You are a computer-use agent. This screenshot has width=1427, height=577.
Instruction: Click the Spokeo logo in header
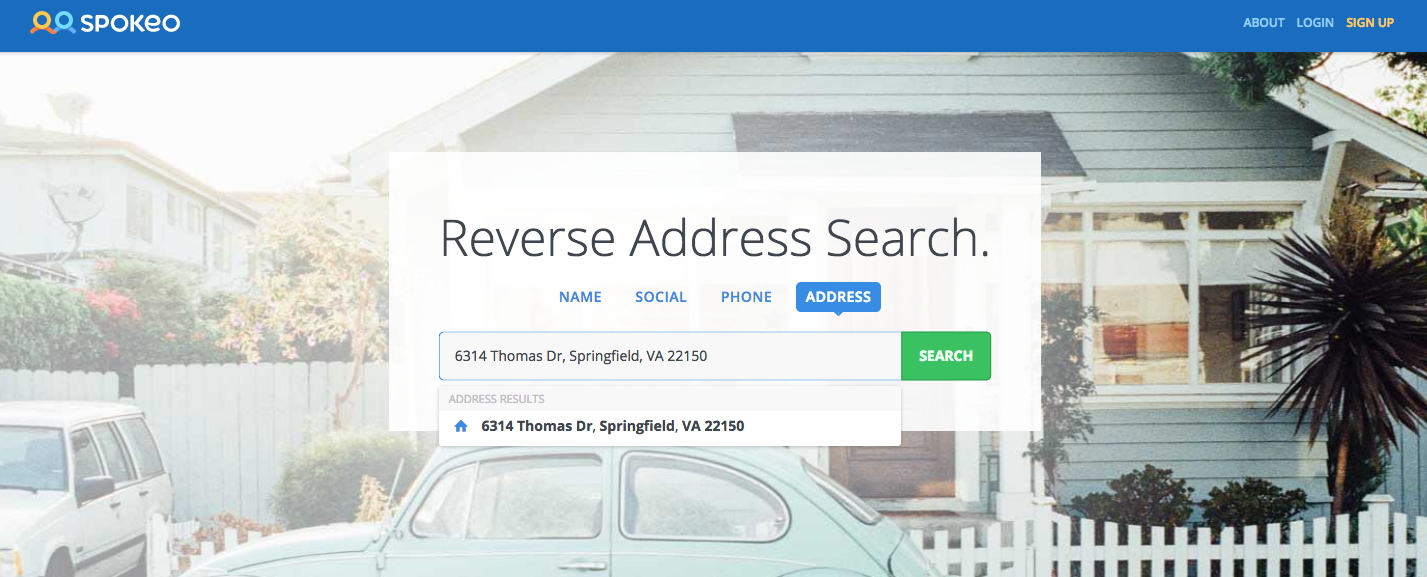pos(105,22)
